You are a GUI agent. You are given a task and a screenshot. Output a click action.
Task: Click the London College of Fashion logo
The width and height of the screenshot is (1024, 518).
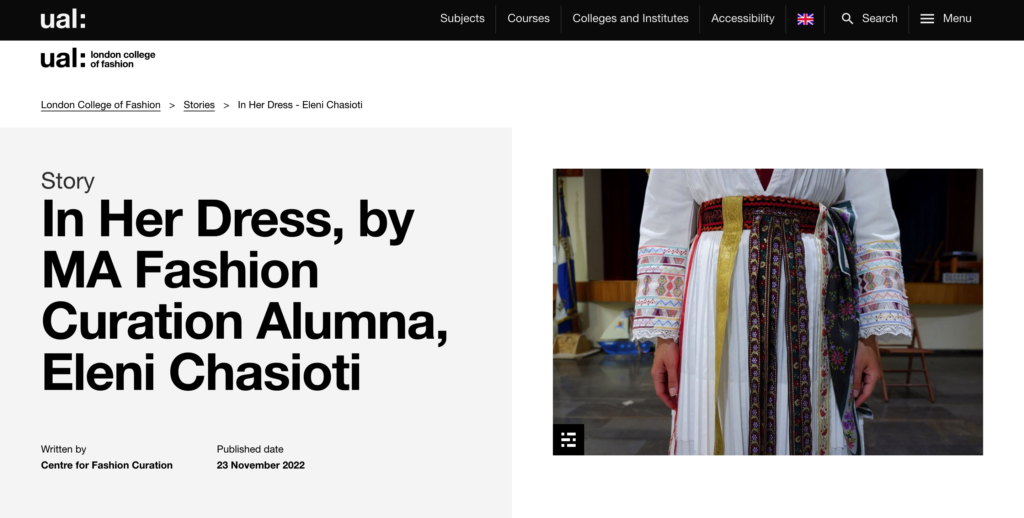(x=98, y=58)
